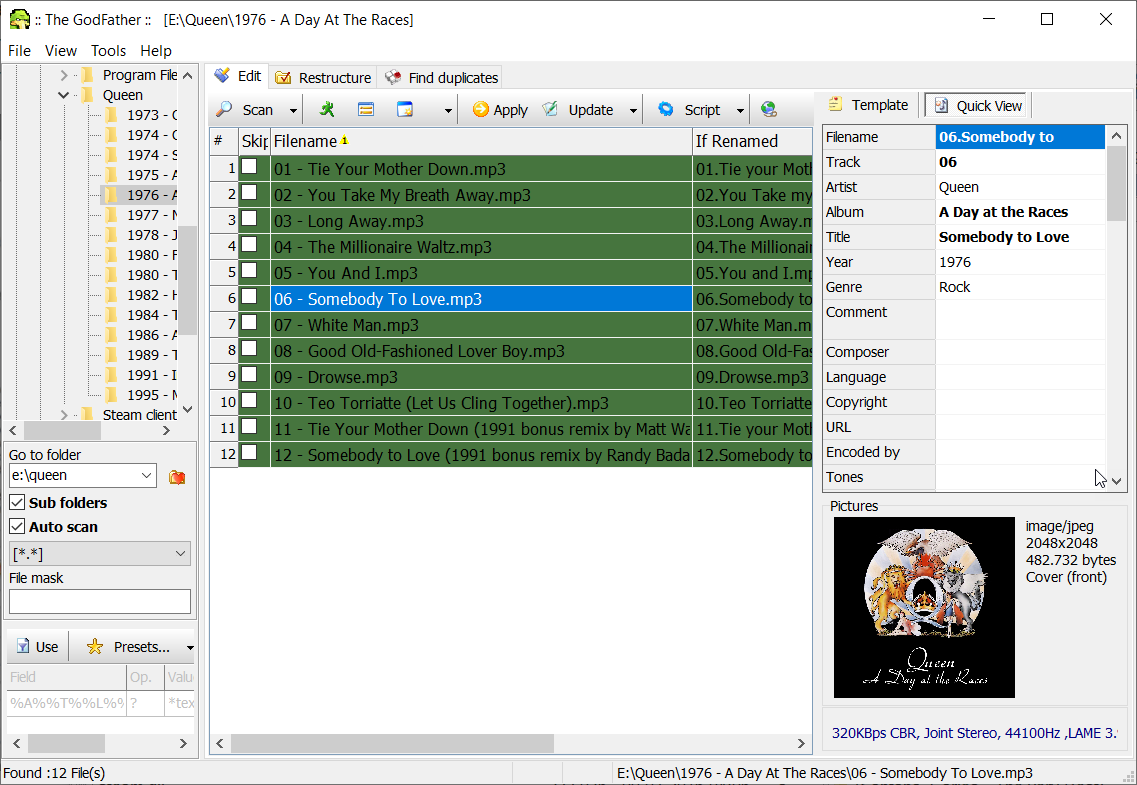Sort by the Filename column header
Screen dimensions: 1137x785
click(x=481, y=141)
